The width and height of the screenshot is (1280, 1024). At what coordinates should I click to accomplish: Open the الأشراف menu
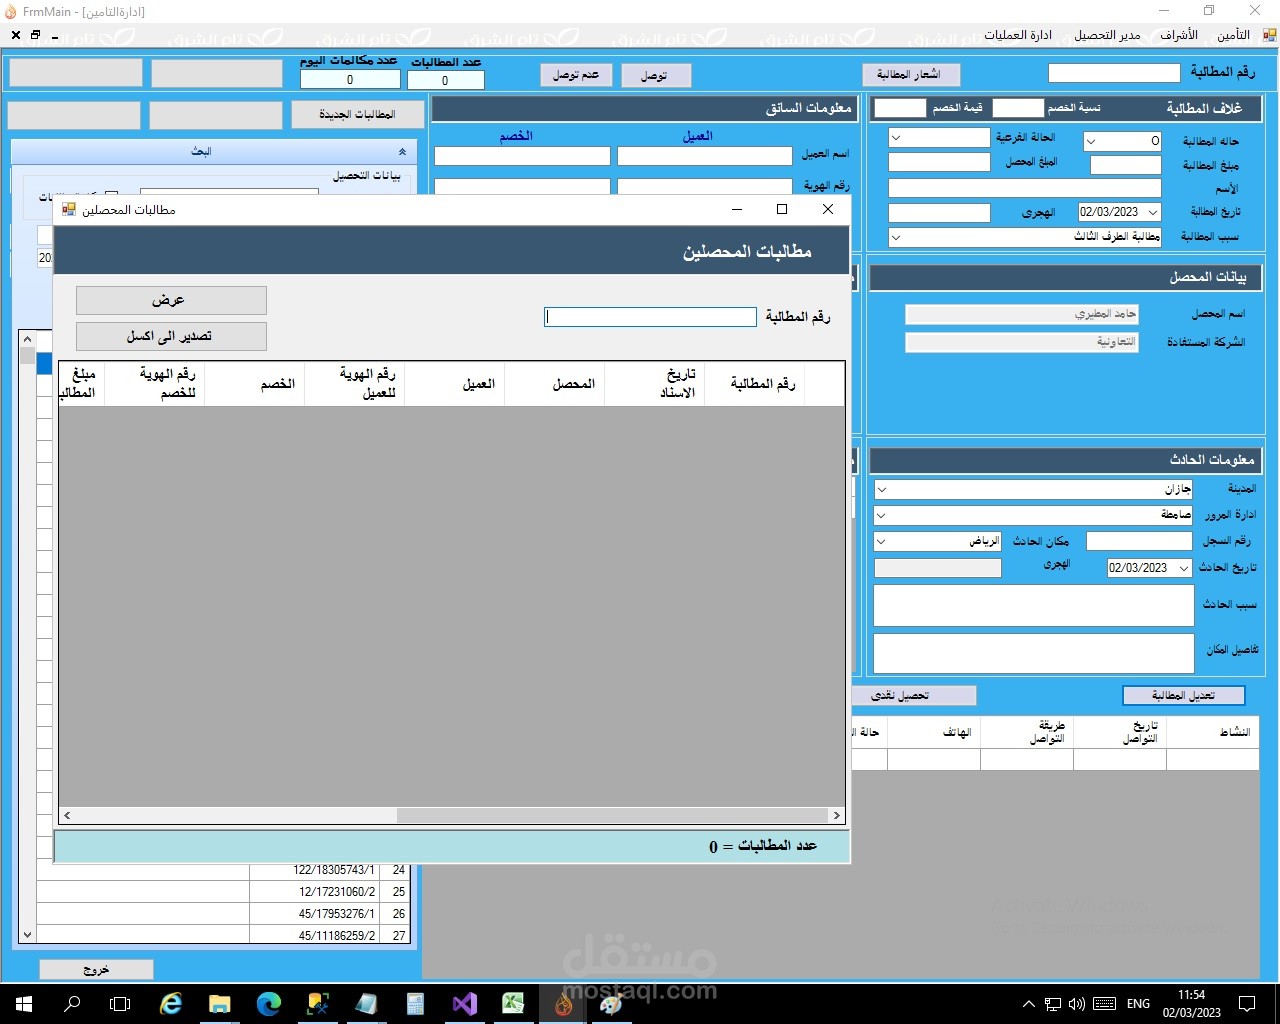tap(1179, 35)
